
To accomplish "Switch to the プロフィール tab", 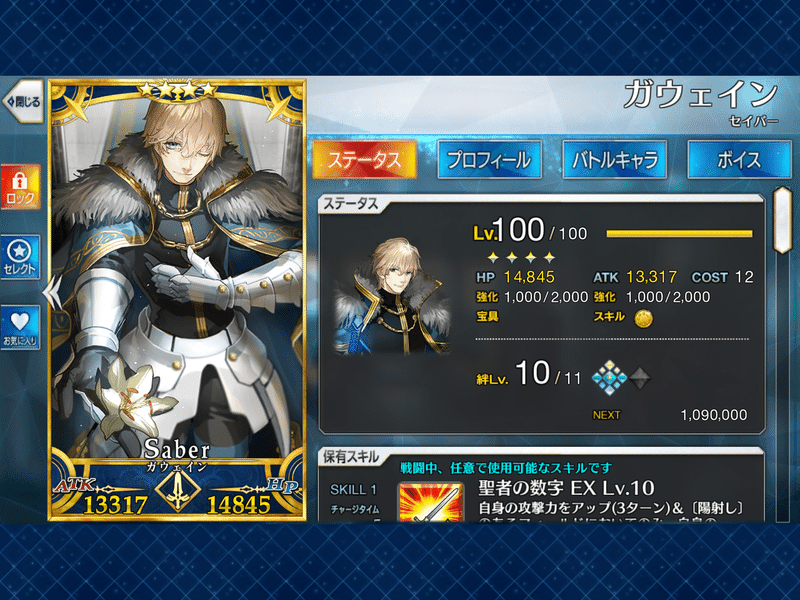I will pos(489,160).
